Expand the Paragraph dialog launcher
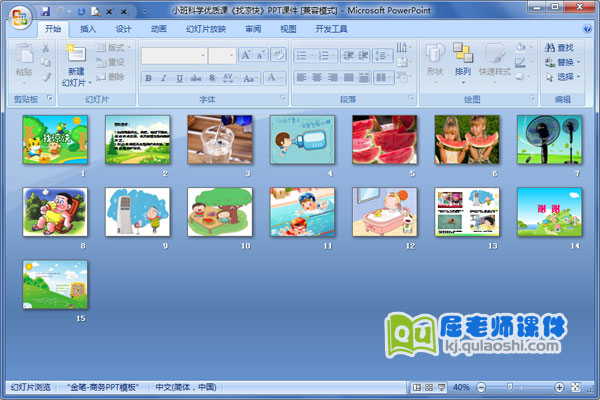The image size is (600, 400). click(411, 99)
